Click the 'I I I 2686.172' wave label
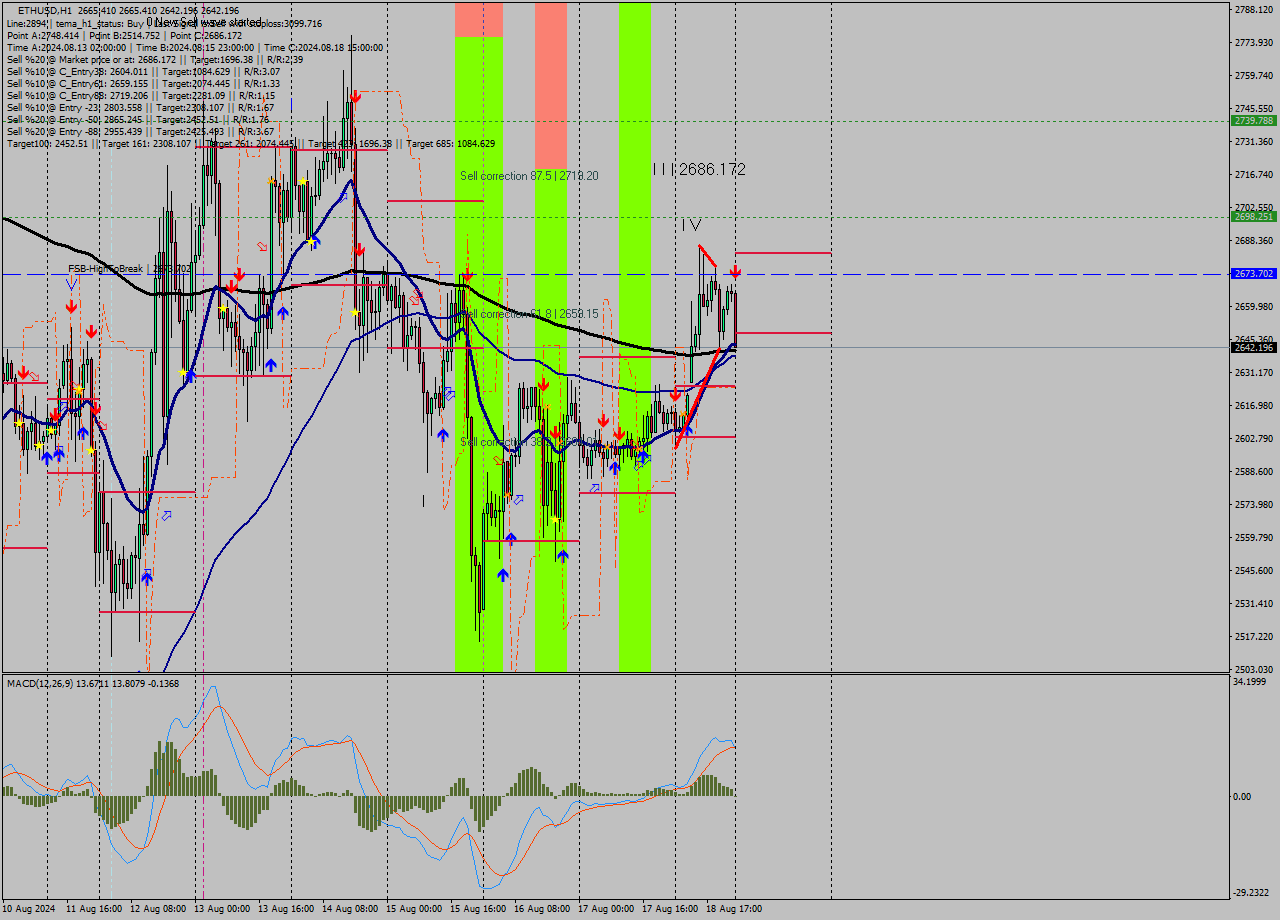 698,170
